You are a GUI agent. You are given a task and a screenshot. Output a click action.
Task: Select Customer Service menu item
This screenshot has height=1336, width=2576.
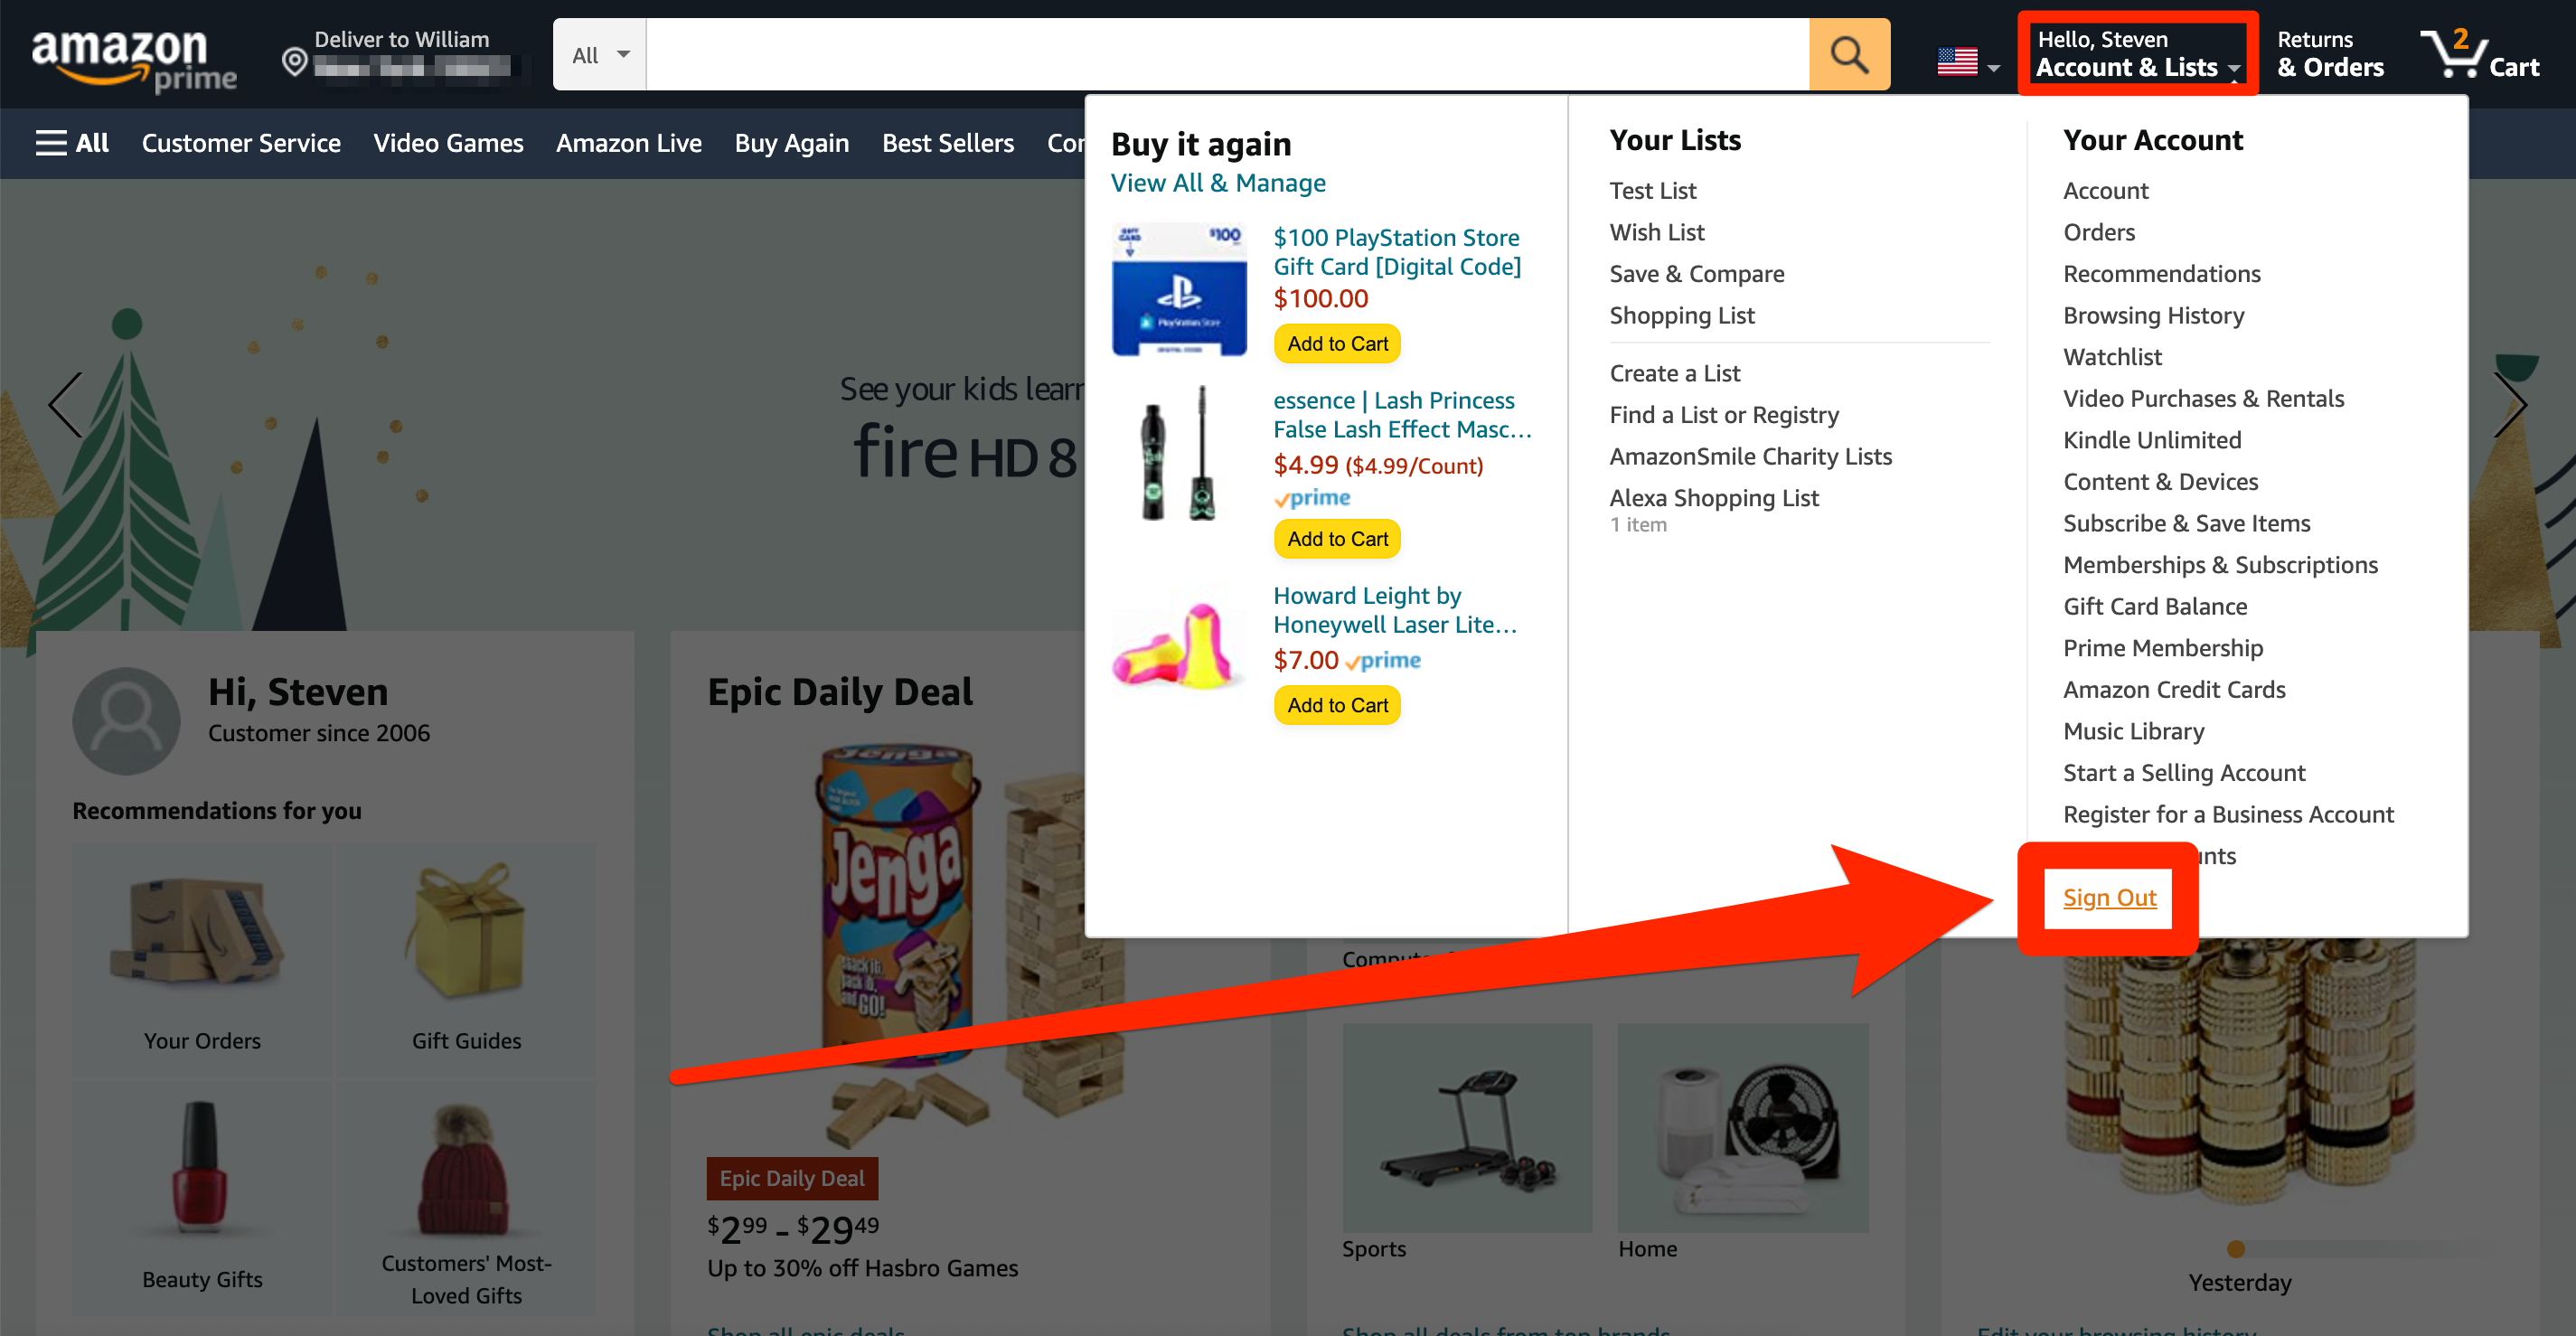pos(240,143)
